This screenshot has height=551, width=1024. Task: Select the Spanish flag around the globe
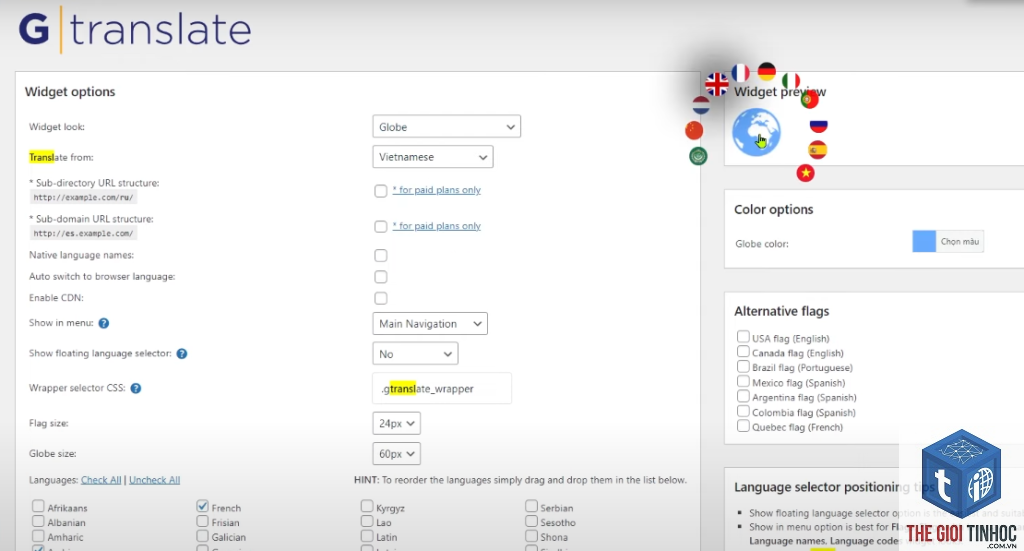[818, 150]
